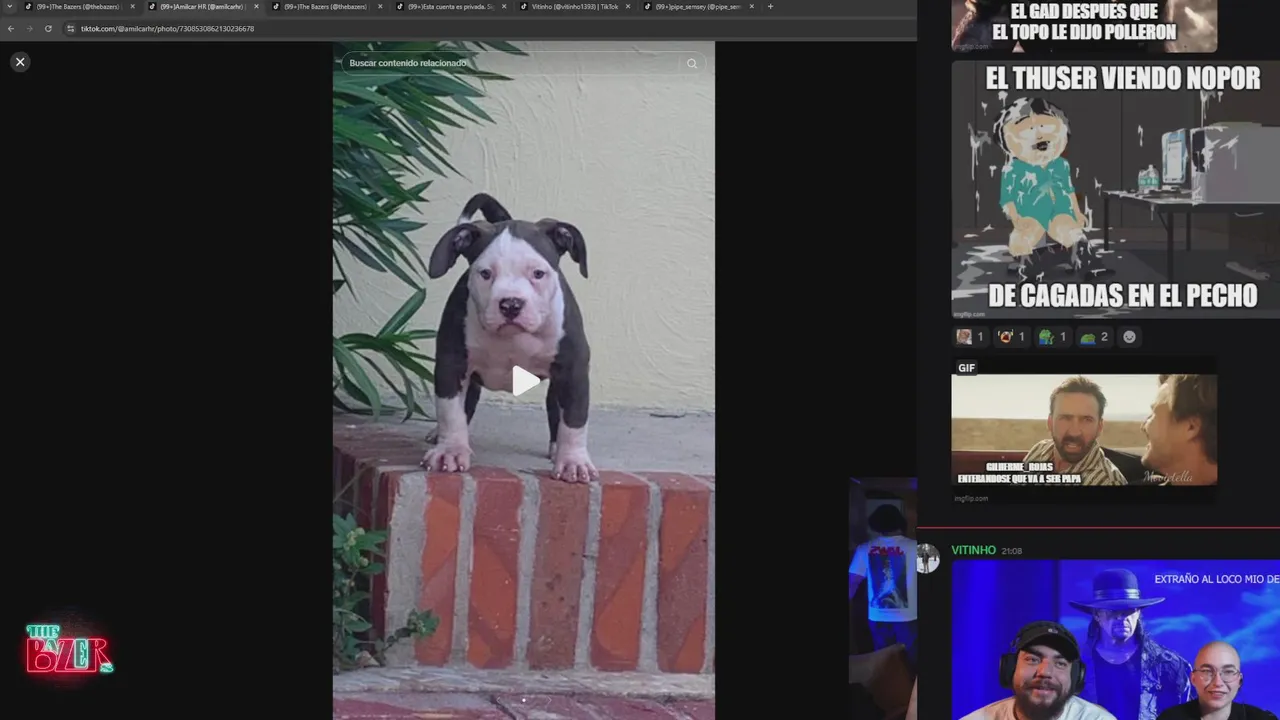The image size is (1280, 720).
Task: Open the add reaction smiley button
Action: [x=1129, y=337]
